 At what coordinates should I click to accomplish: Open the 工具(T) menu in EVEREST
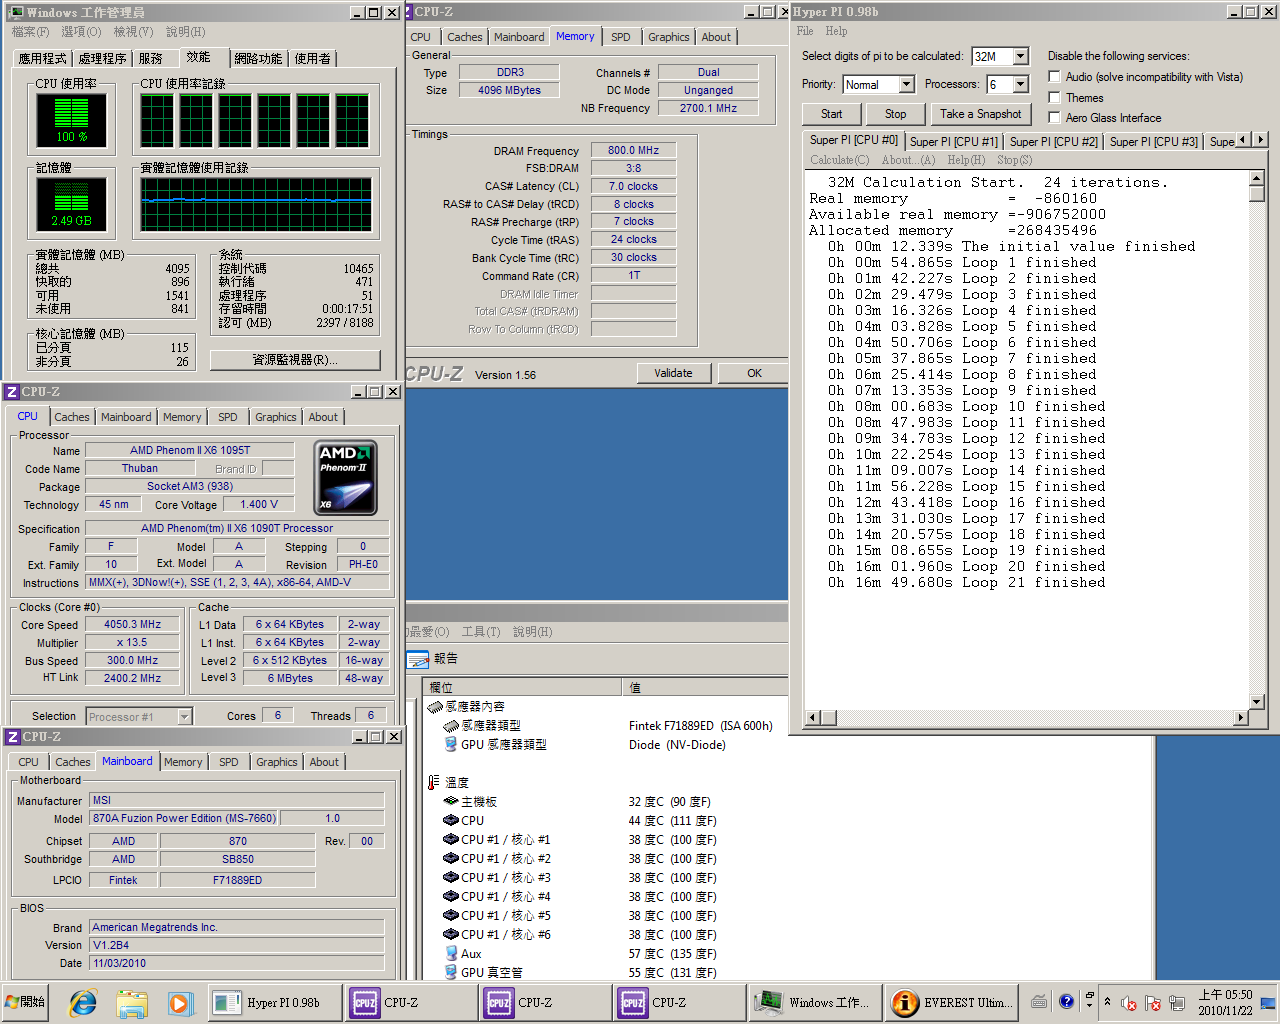481,632
